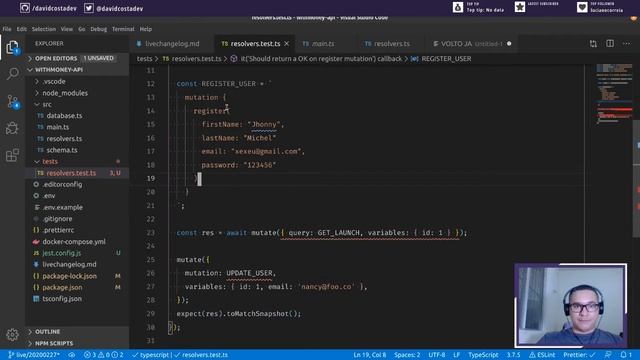The width and height of the screenshot is (640, 360).
Task: Click the Twitter icon in stream overlay
Action: click(89, 8)
